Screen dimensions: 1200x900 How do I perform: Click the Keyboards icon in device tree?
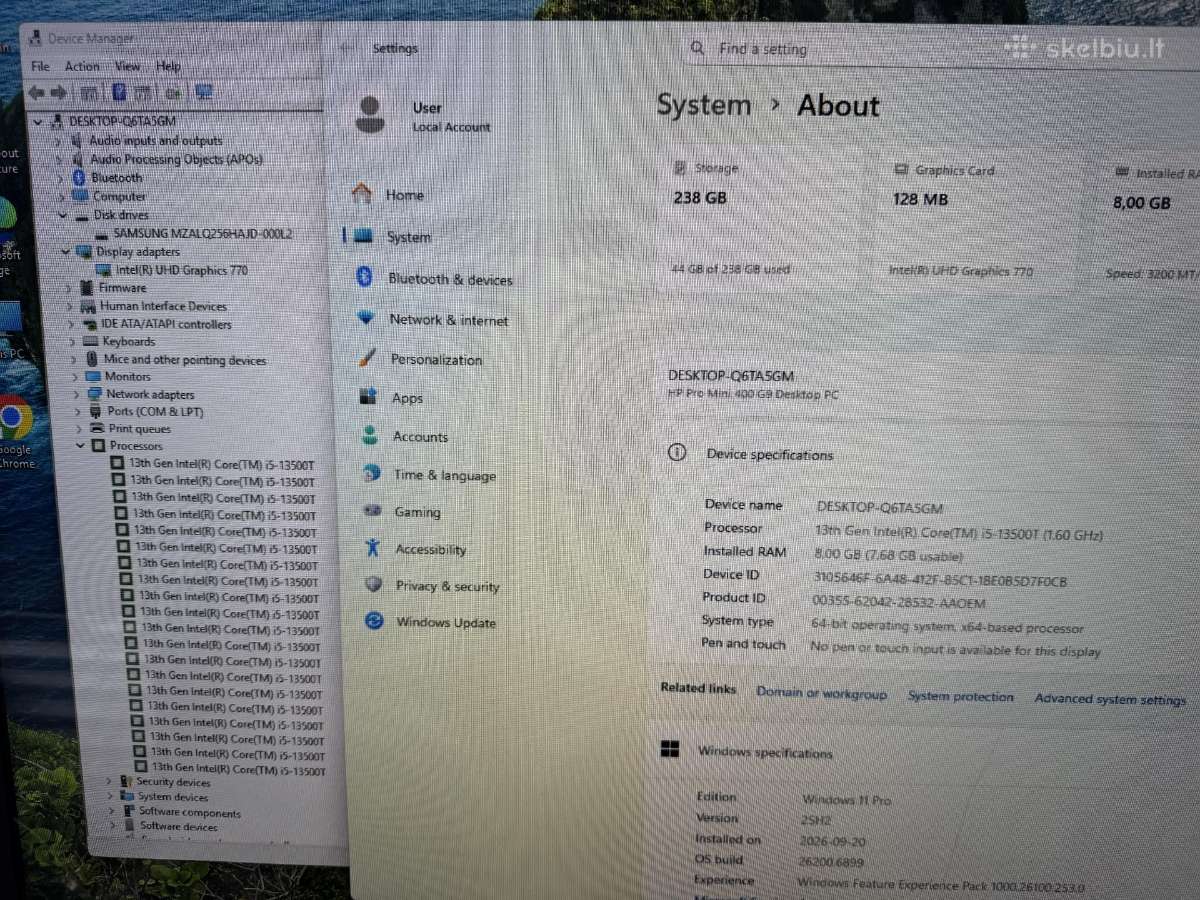tap(92, 342)
